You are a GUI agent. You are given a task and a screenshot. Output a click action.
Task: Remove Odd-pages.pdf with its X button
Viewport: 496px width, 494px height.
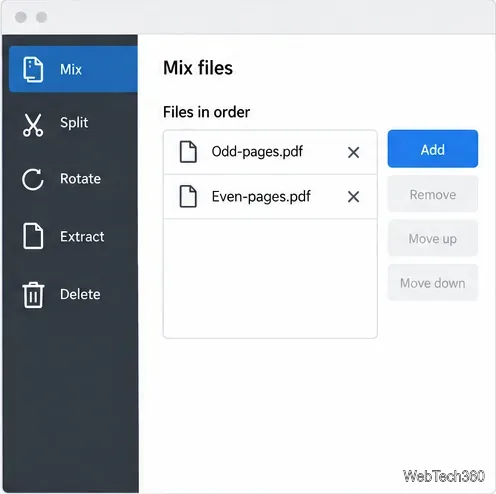pyautogui.click(x=353, y=152)
